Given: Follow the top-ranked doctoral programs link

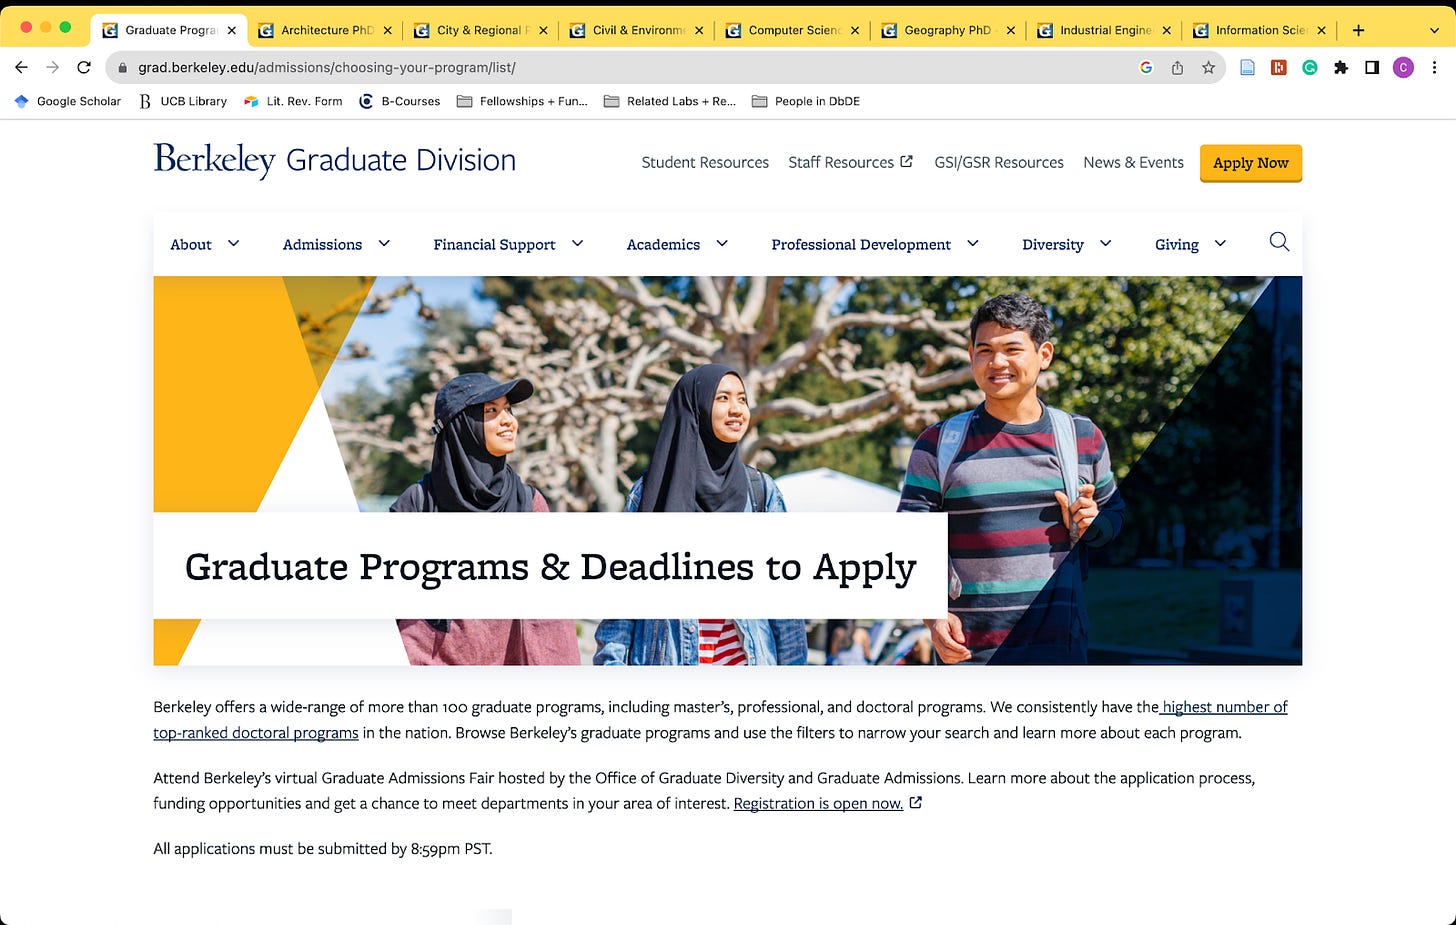Looking at the screenshot, I should 256,732.
